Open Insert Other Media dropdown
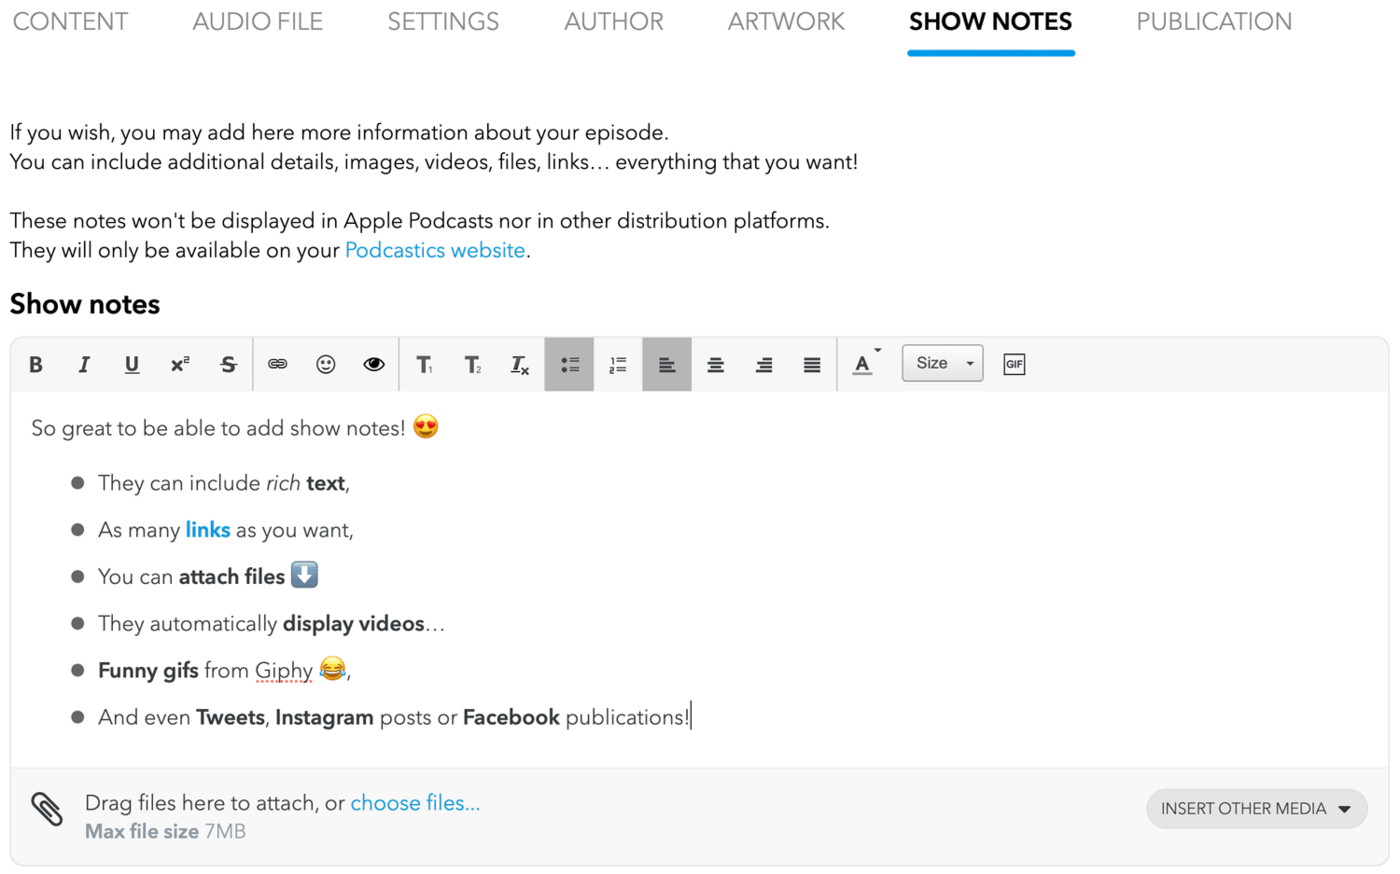1400x874 pixels. [1256, 809]
